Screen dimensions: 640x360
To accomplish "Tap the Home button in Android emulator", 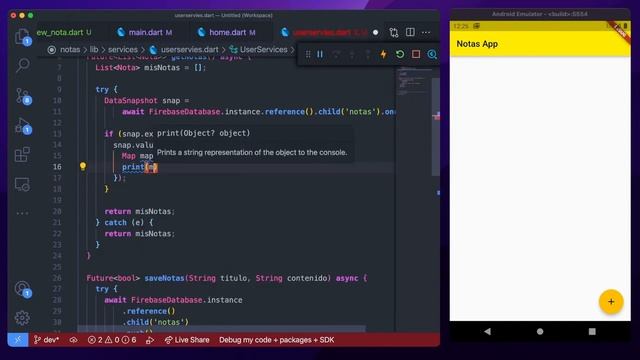I will click(x=540, y=331).
